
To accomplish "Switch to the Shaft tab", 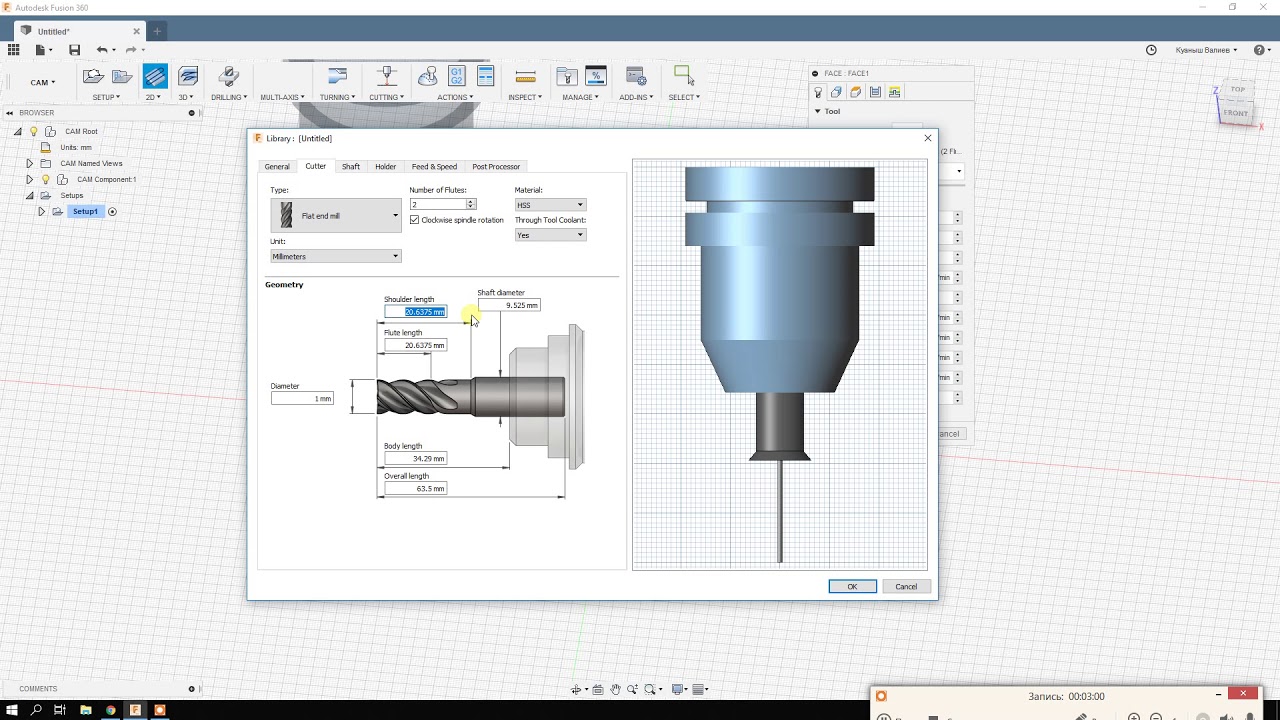I will (351, 166).
